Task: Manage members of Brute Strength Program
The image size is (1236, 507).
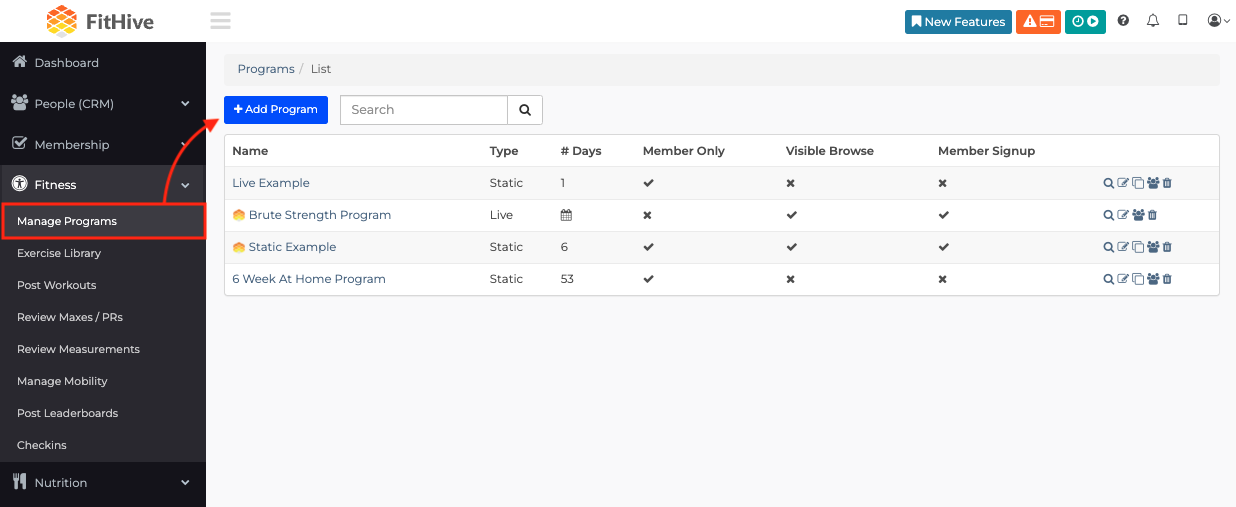Action: pyautogui.click(x=1138, y=215)
